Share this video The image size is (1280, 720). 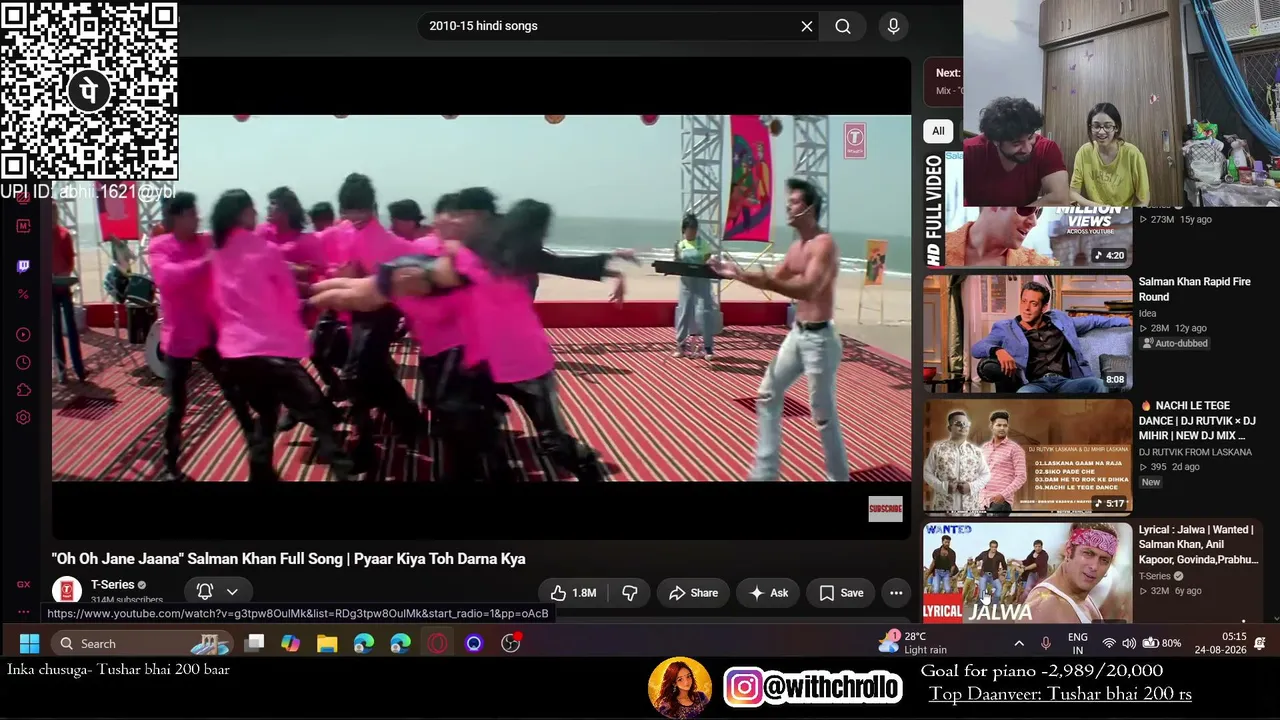(x=693, y=593)
